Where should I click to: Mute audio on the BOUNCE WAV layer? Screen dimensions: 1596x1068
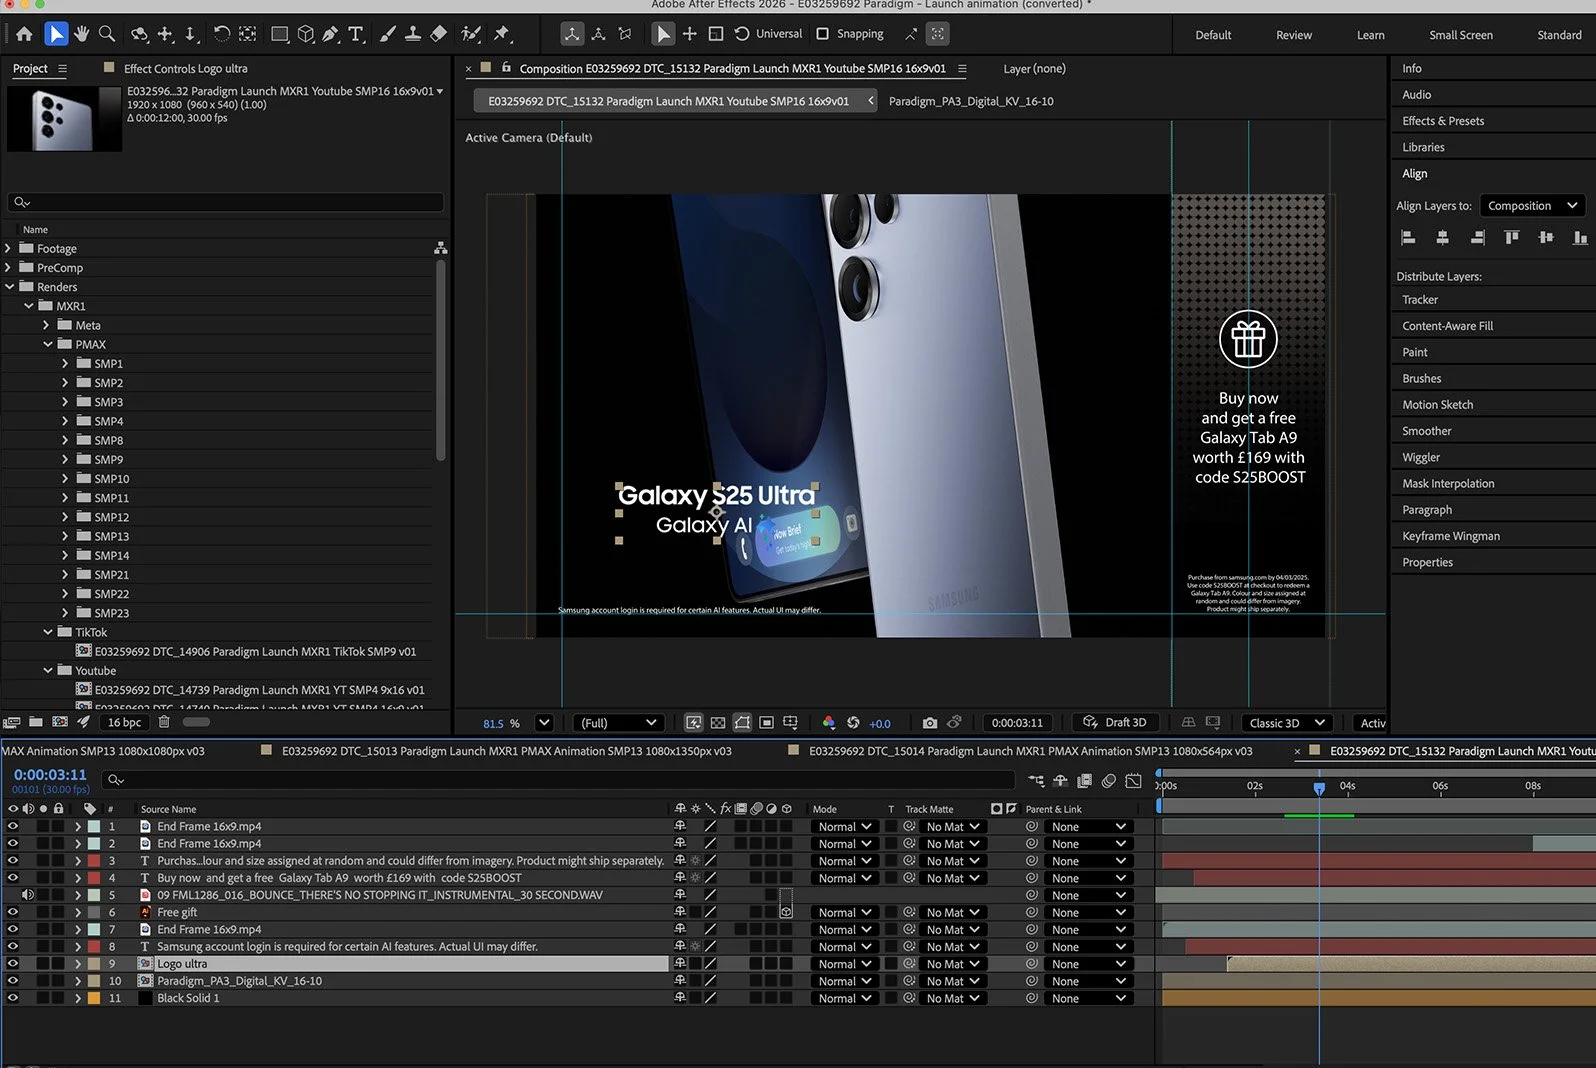coord(28,895)
